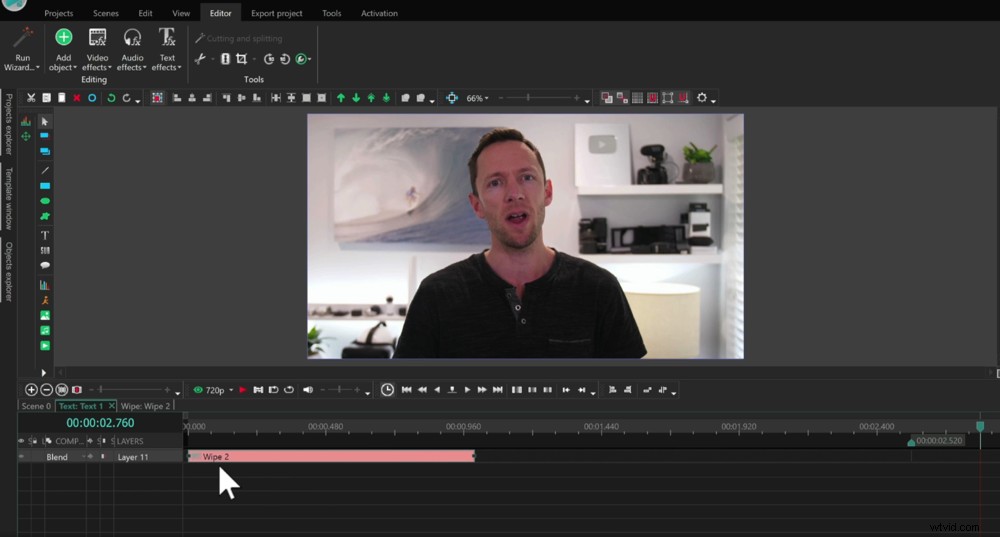Click the playhead marker on timeline ruler

(980, 426)
